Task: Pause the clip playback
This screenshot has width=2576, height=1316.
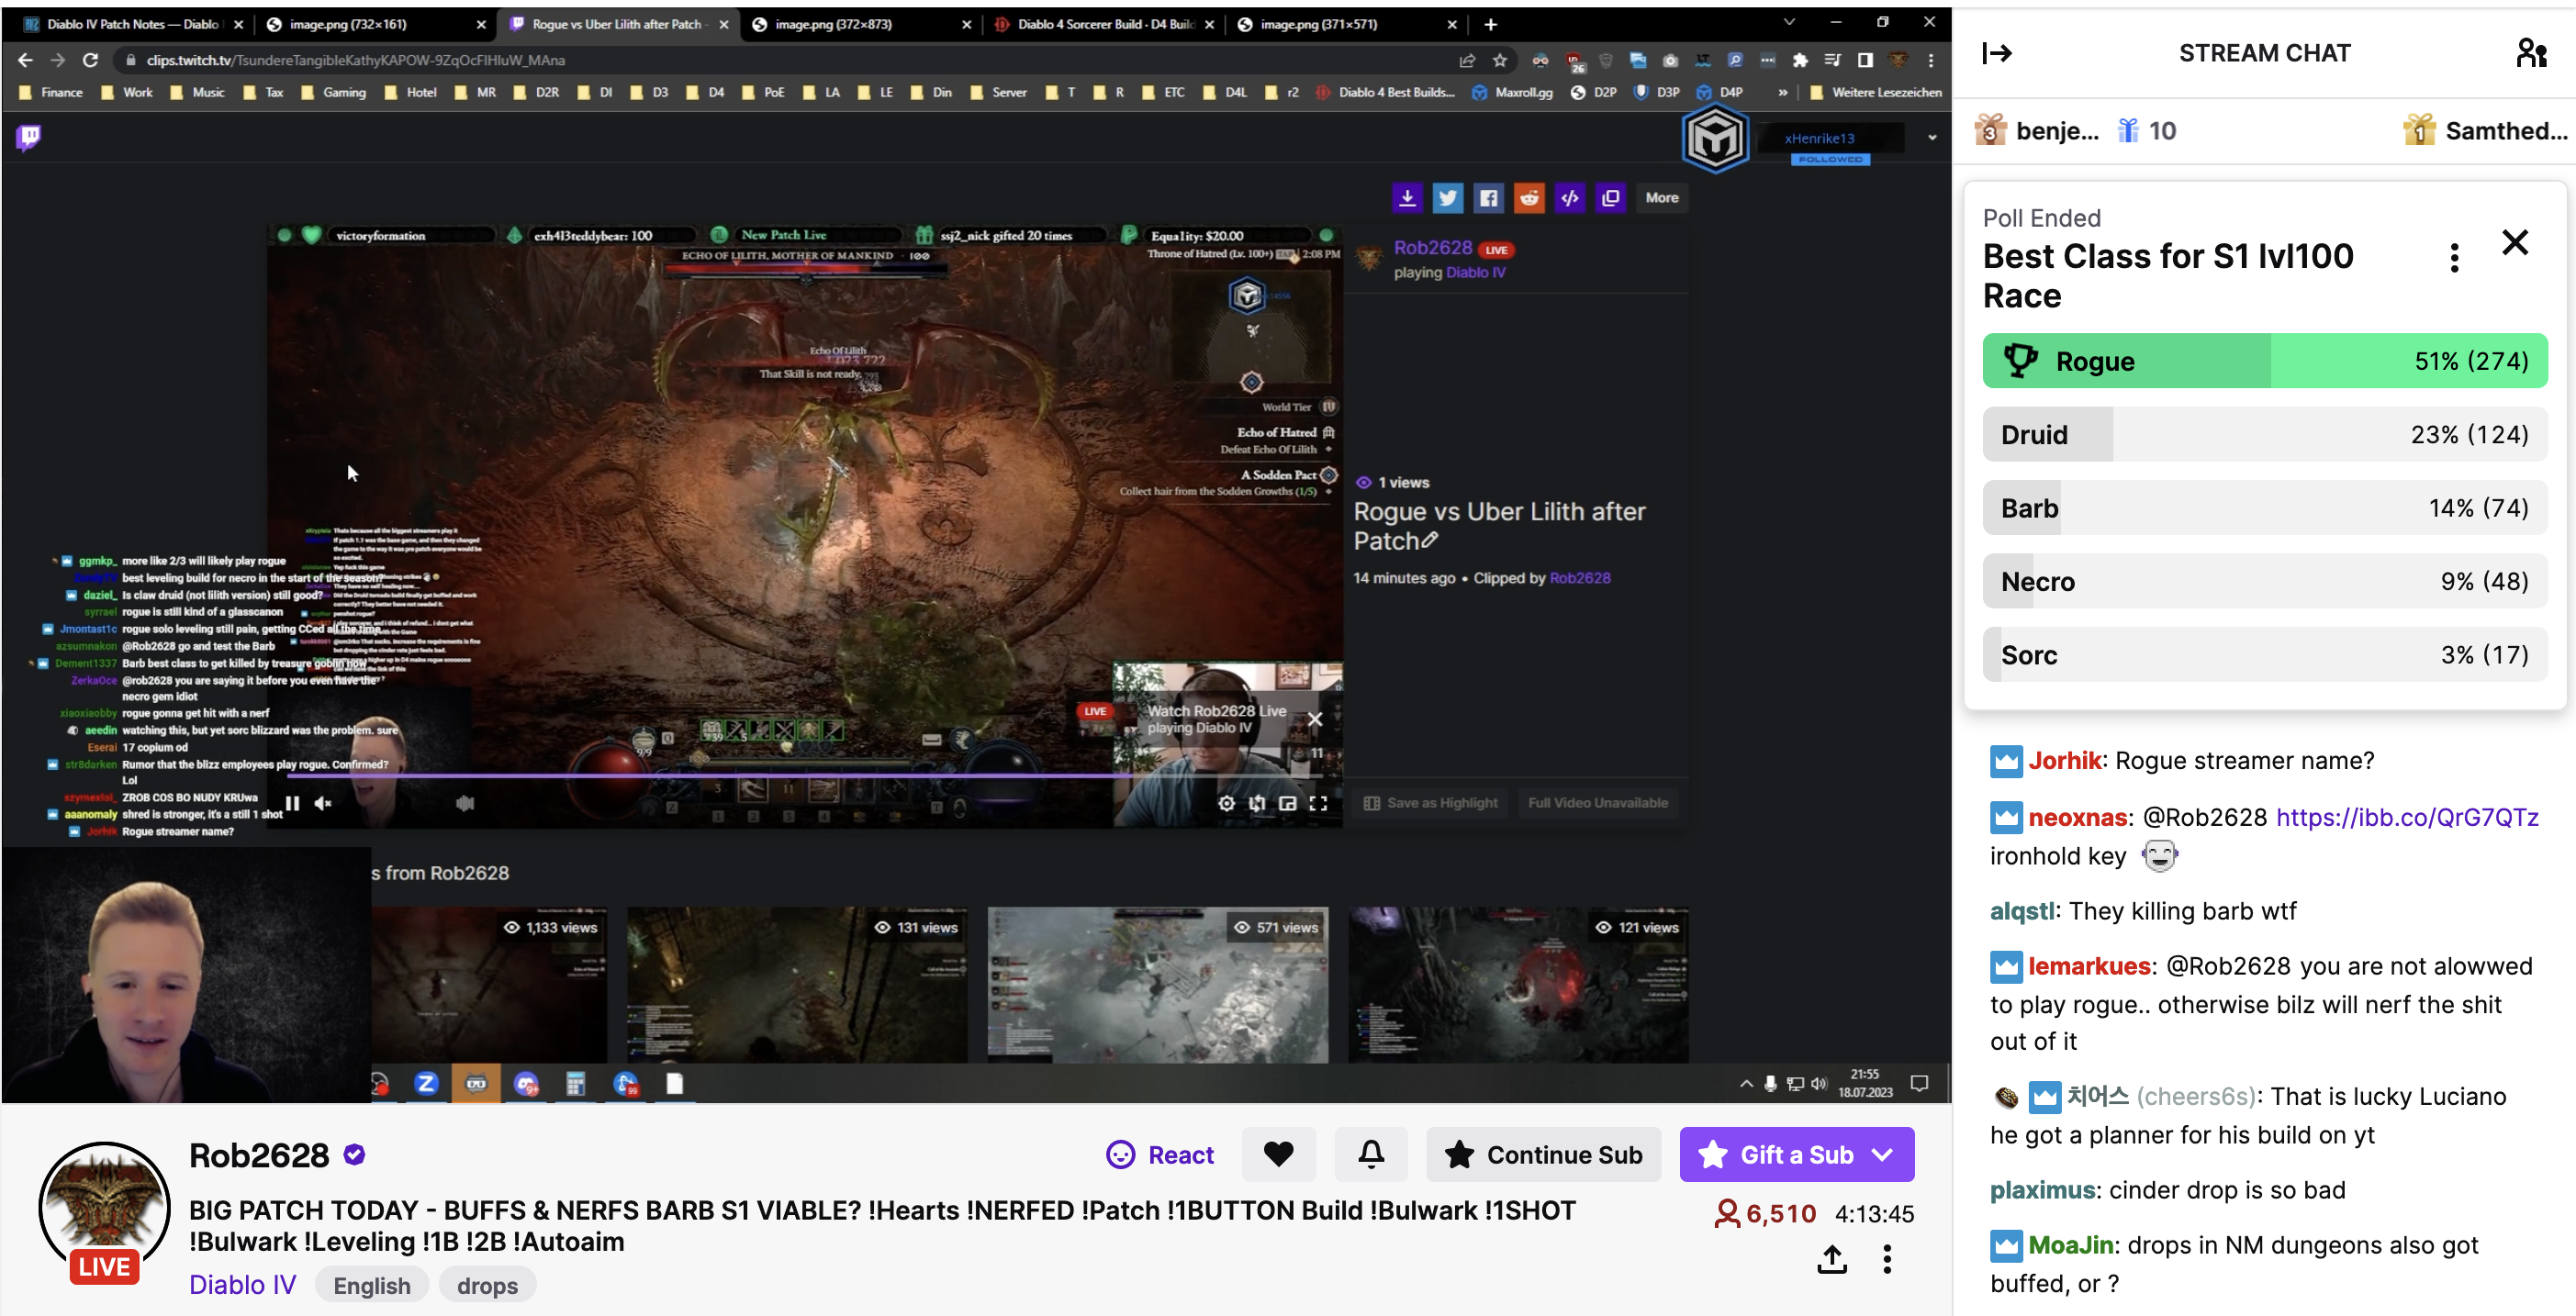Action: (292, 802)
